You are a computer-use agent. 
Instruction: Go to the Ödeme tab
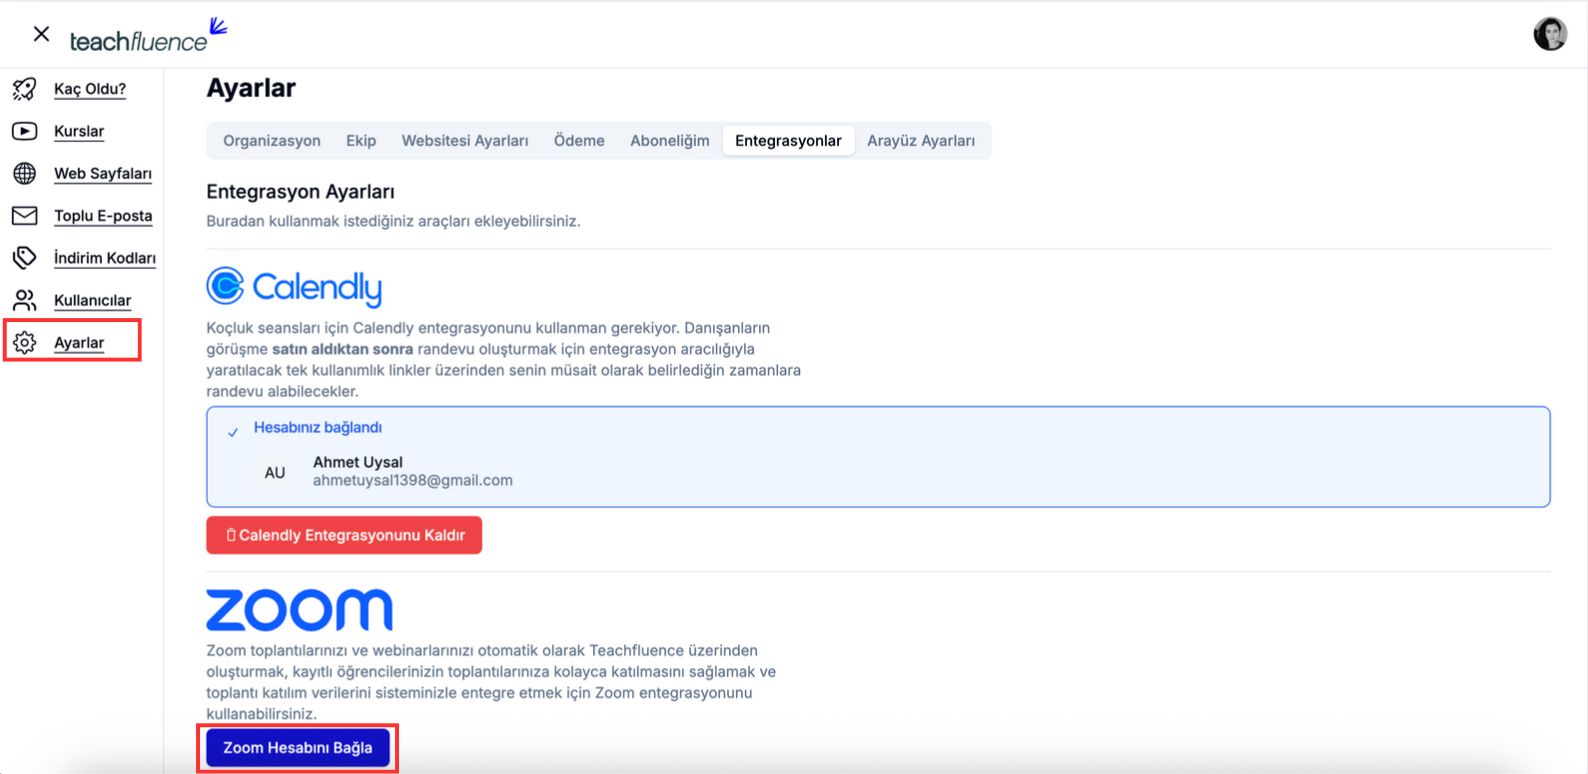[x=579, y=141]
